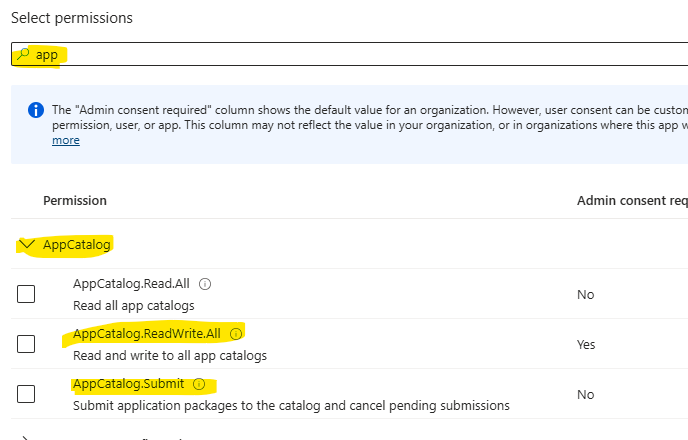Click the Admin consent required column header

pos(630,201)
